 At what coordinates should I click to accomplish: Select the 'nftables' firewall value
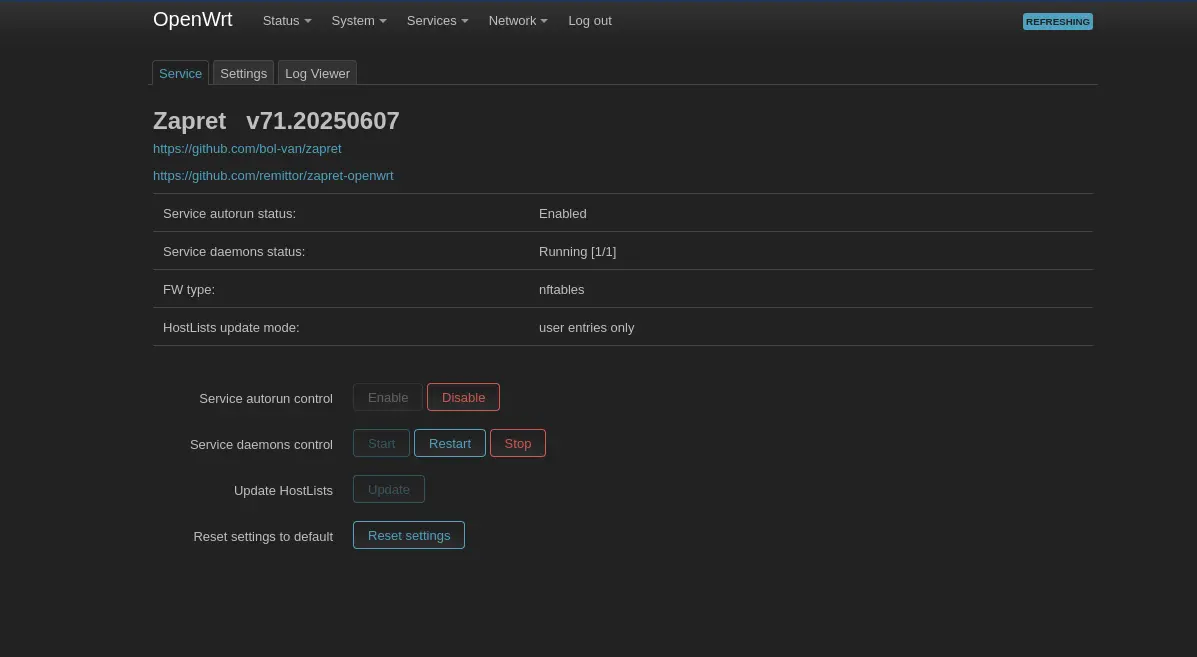[x=561, y=290]
